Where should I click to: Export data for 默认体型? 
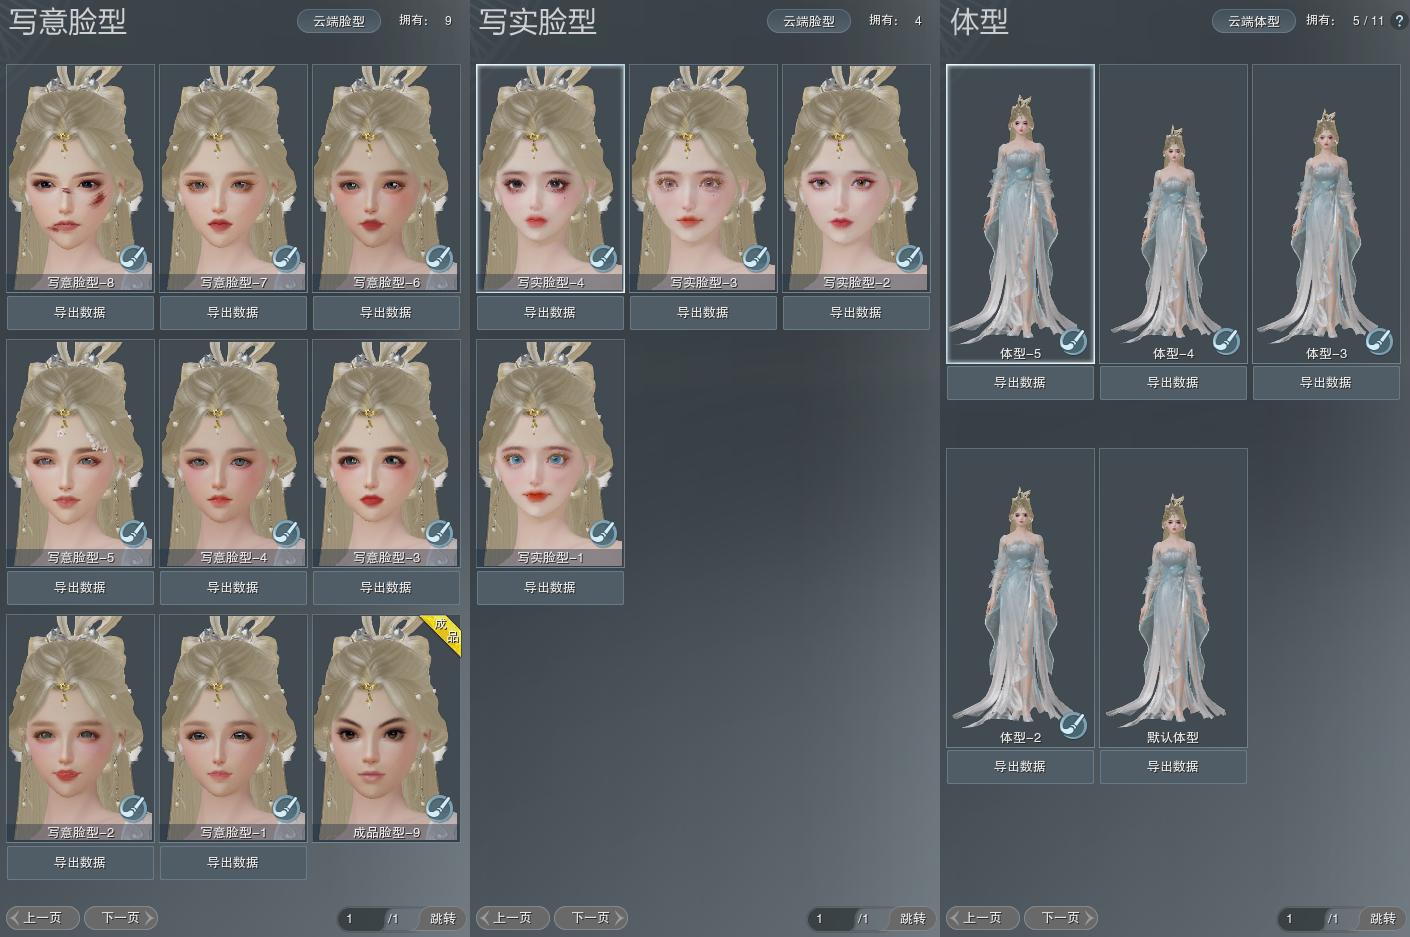[x=1173, y=766]
